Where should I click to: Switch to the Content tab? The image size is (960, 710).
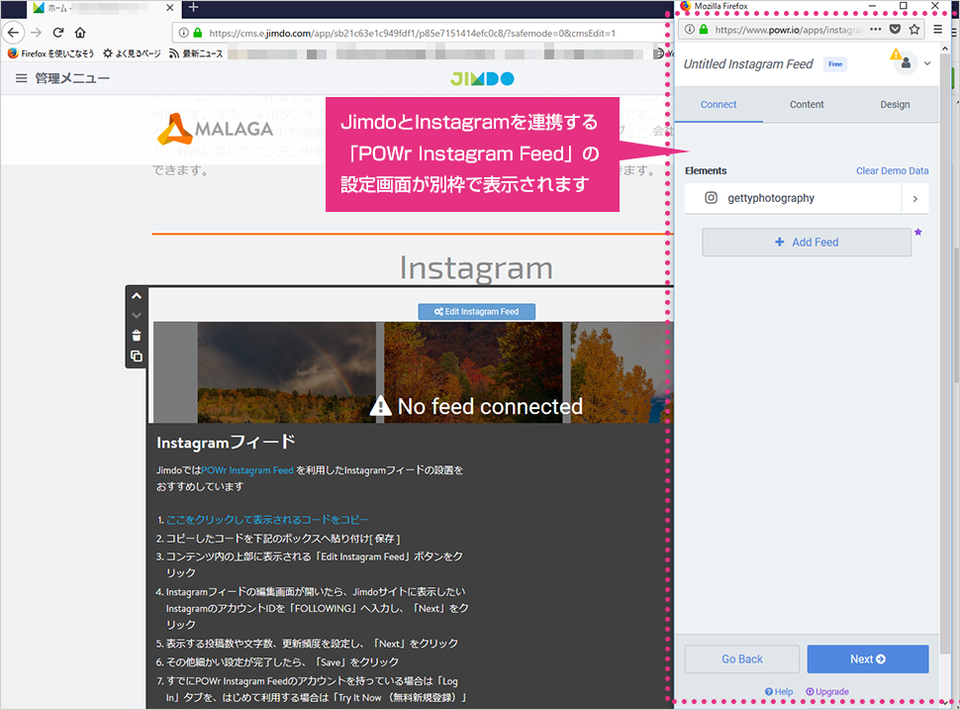806,105
